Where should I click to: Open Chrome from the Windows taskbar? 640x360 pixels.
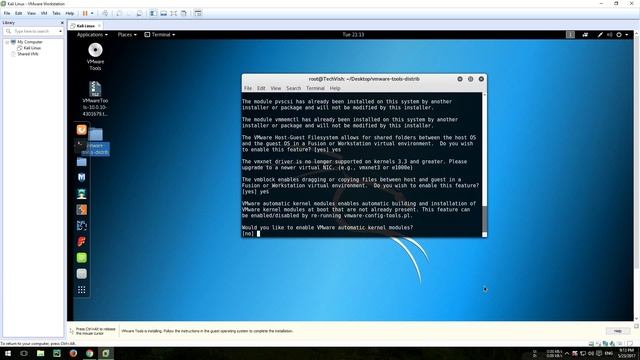tap(89, 353)
